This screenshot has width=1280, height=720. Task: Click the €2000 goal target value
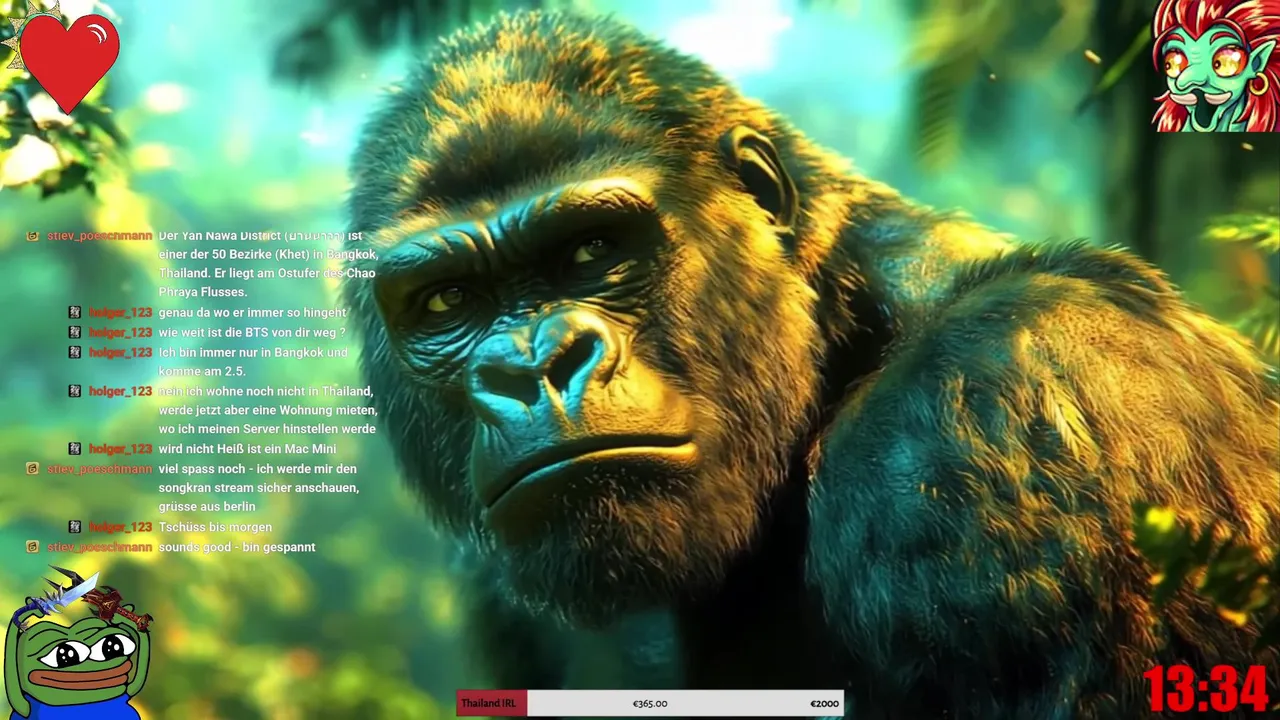click(x=824, y=704)
